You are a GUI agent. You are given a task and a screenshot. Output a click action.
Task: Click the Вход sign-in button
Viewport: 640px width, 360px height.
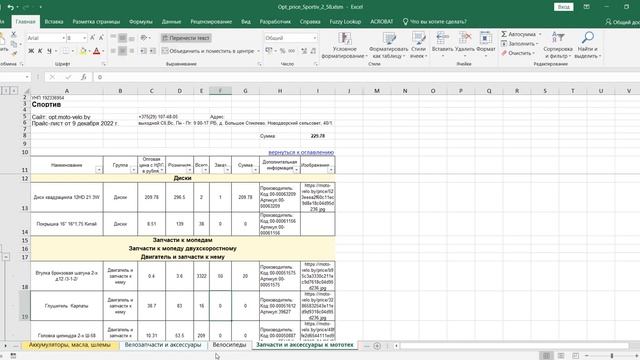click(563, 7)
